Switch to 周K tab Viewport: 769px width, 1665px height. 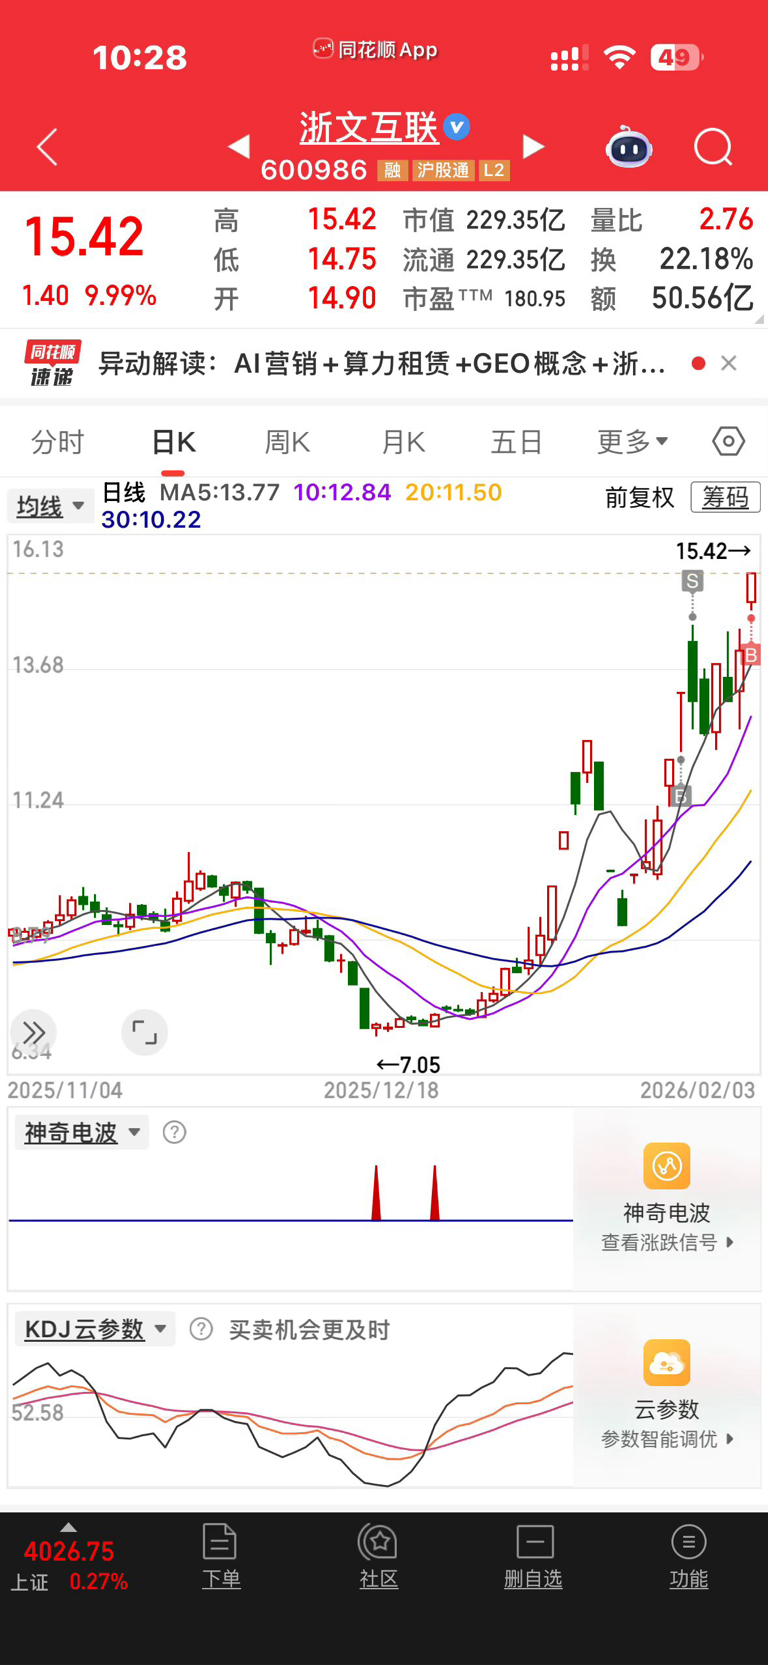click(x=287, y=441)
